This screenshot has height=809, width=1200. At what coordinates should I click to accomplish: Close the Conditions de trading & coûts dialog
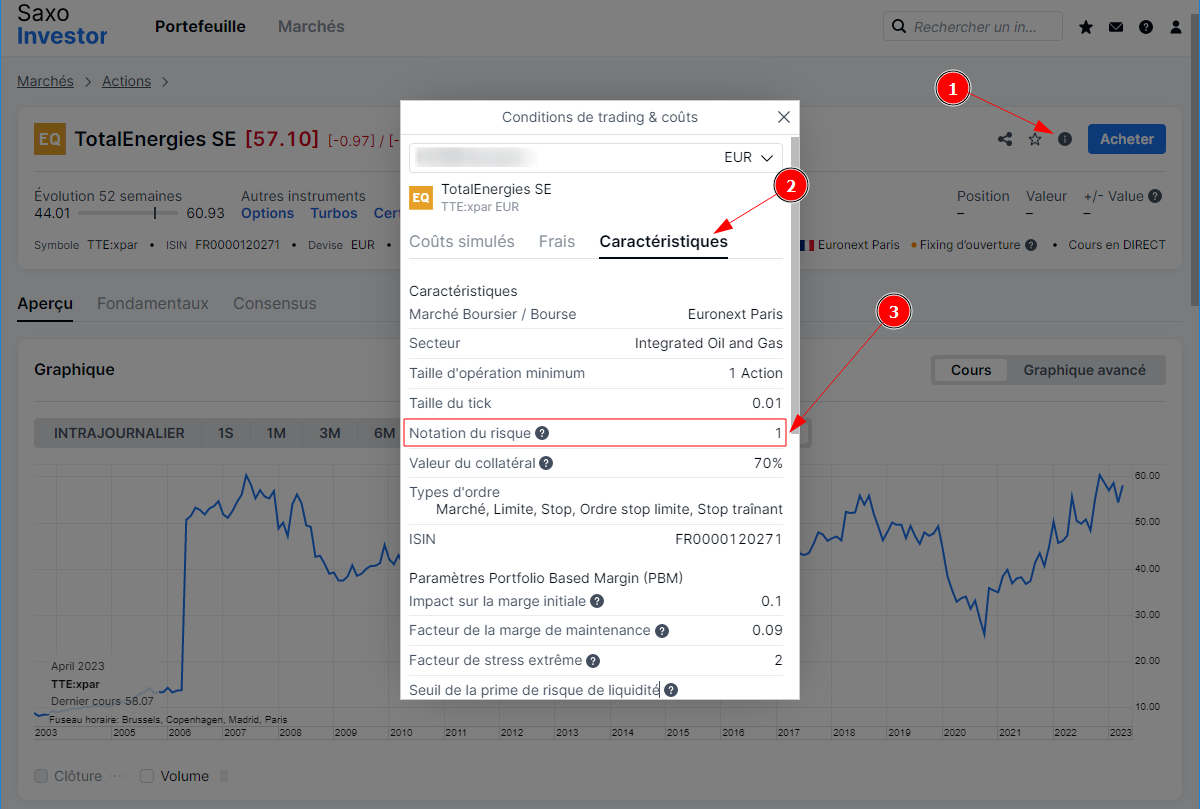[x=784, y=117]
